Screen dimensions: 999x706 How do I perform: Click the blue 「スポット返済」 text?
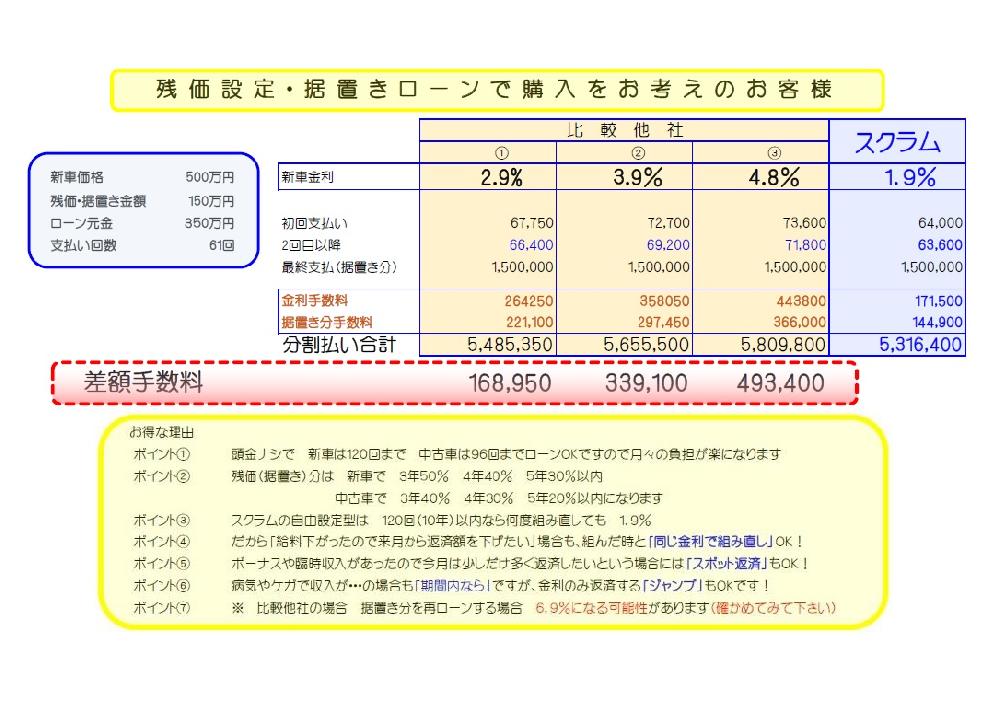tap(726, 564)
